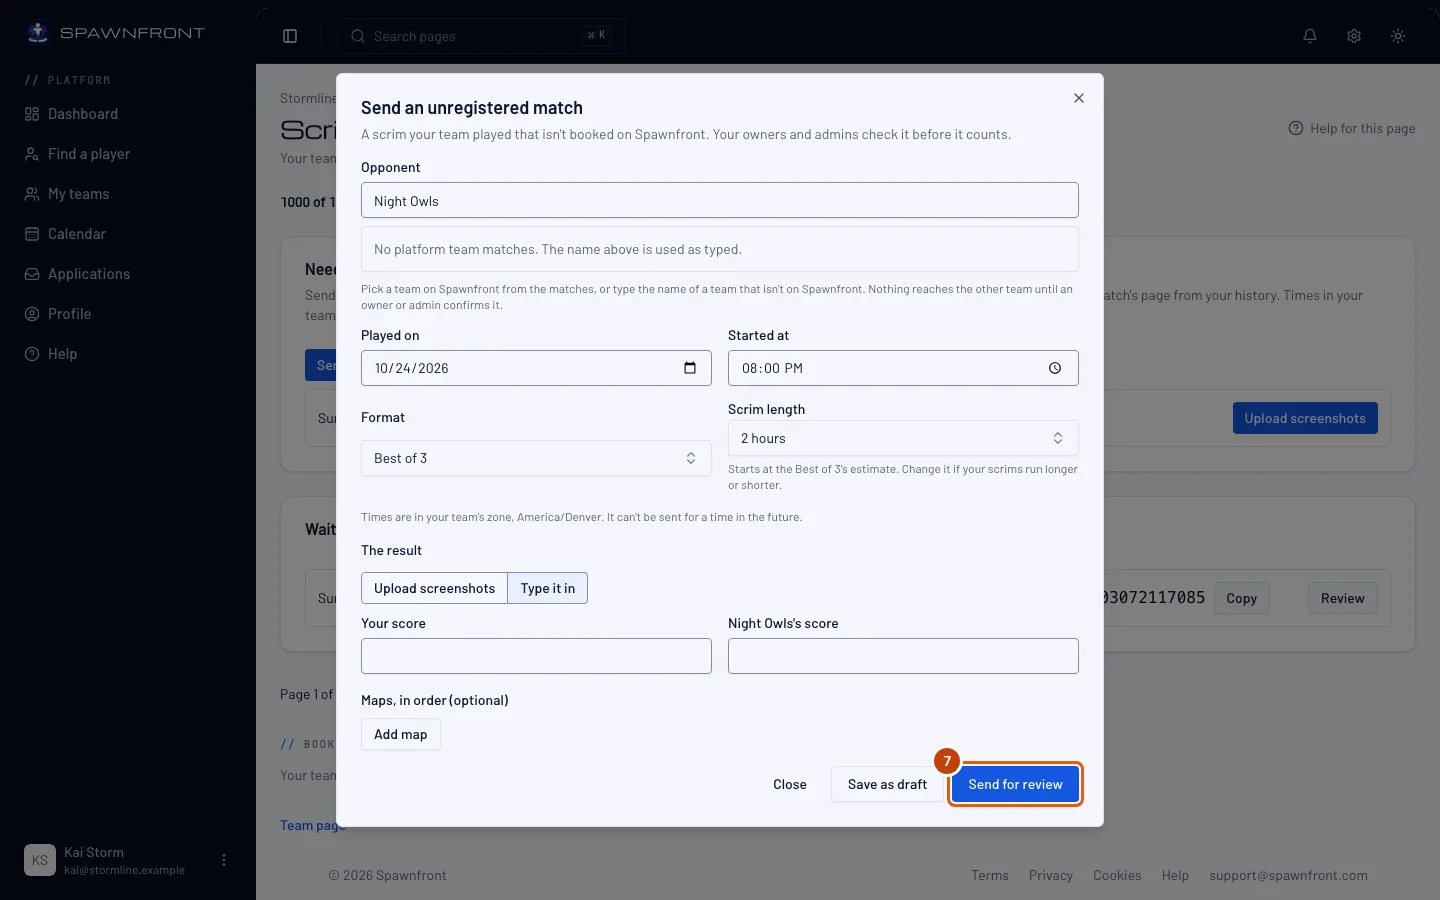Toggle the sidebar panel icon
The height and width of the screenshot is (900, 1440).
pos(290,36)
